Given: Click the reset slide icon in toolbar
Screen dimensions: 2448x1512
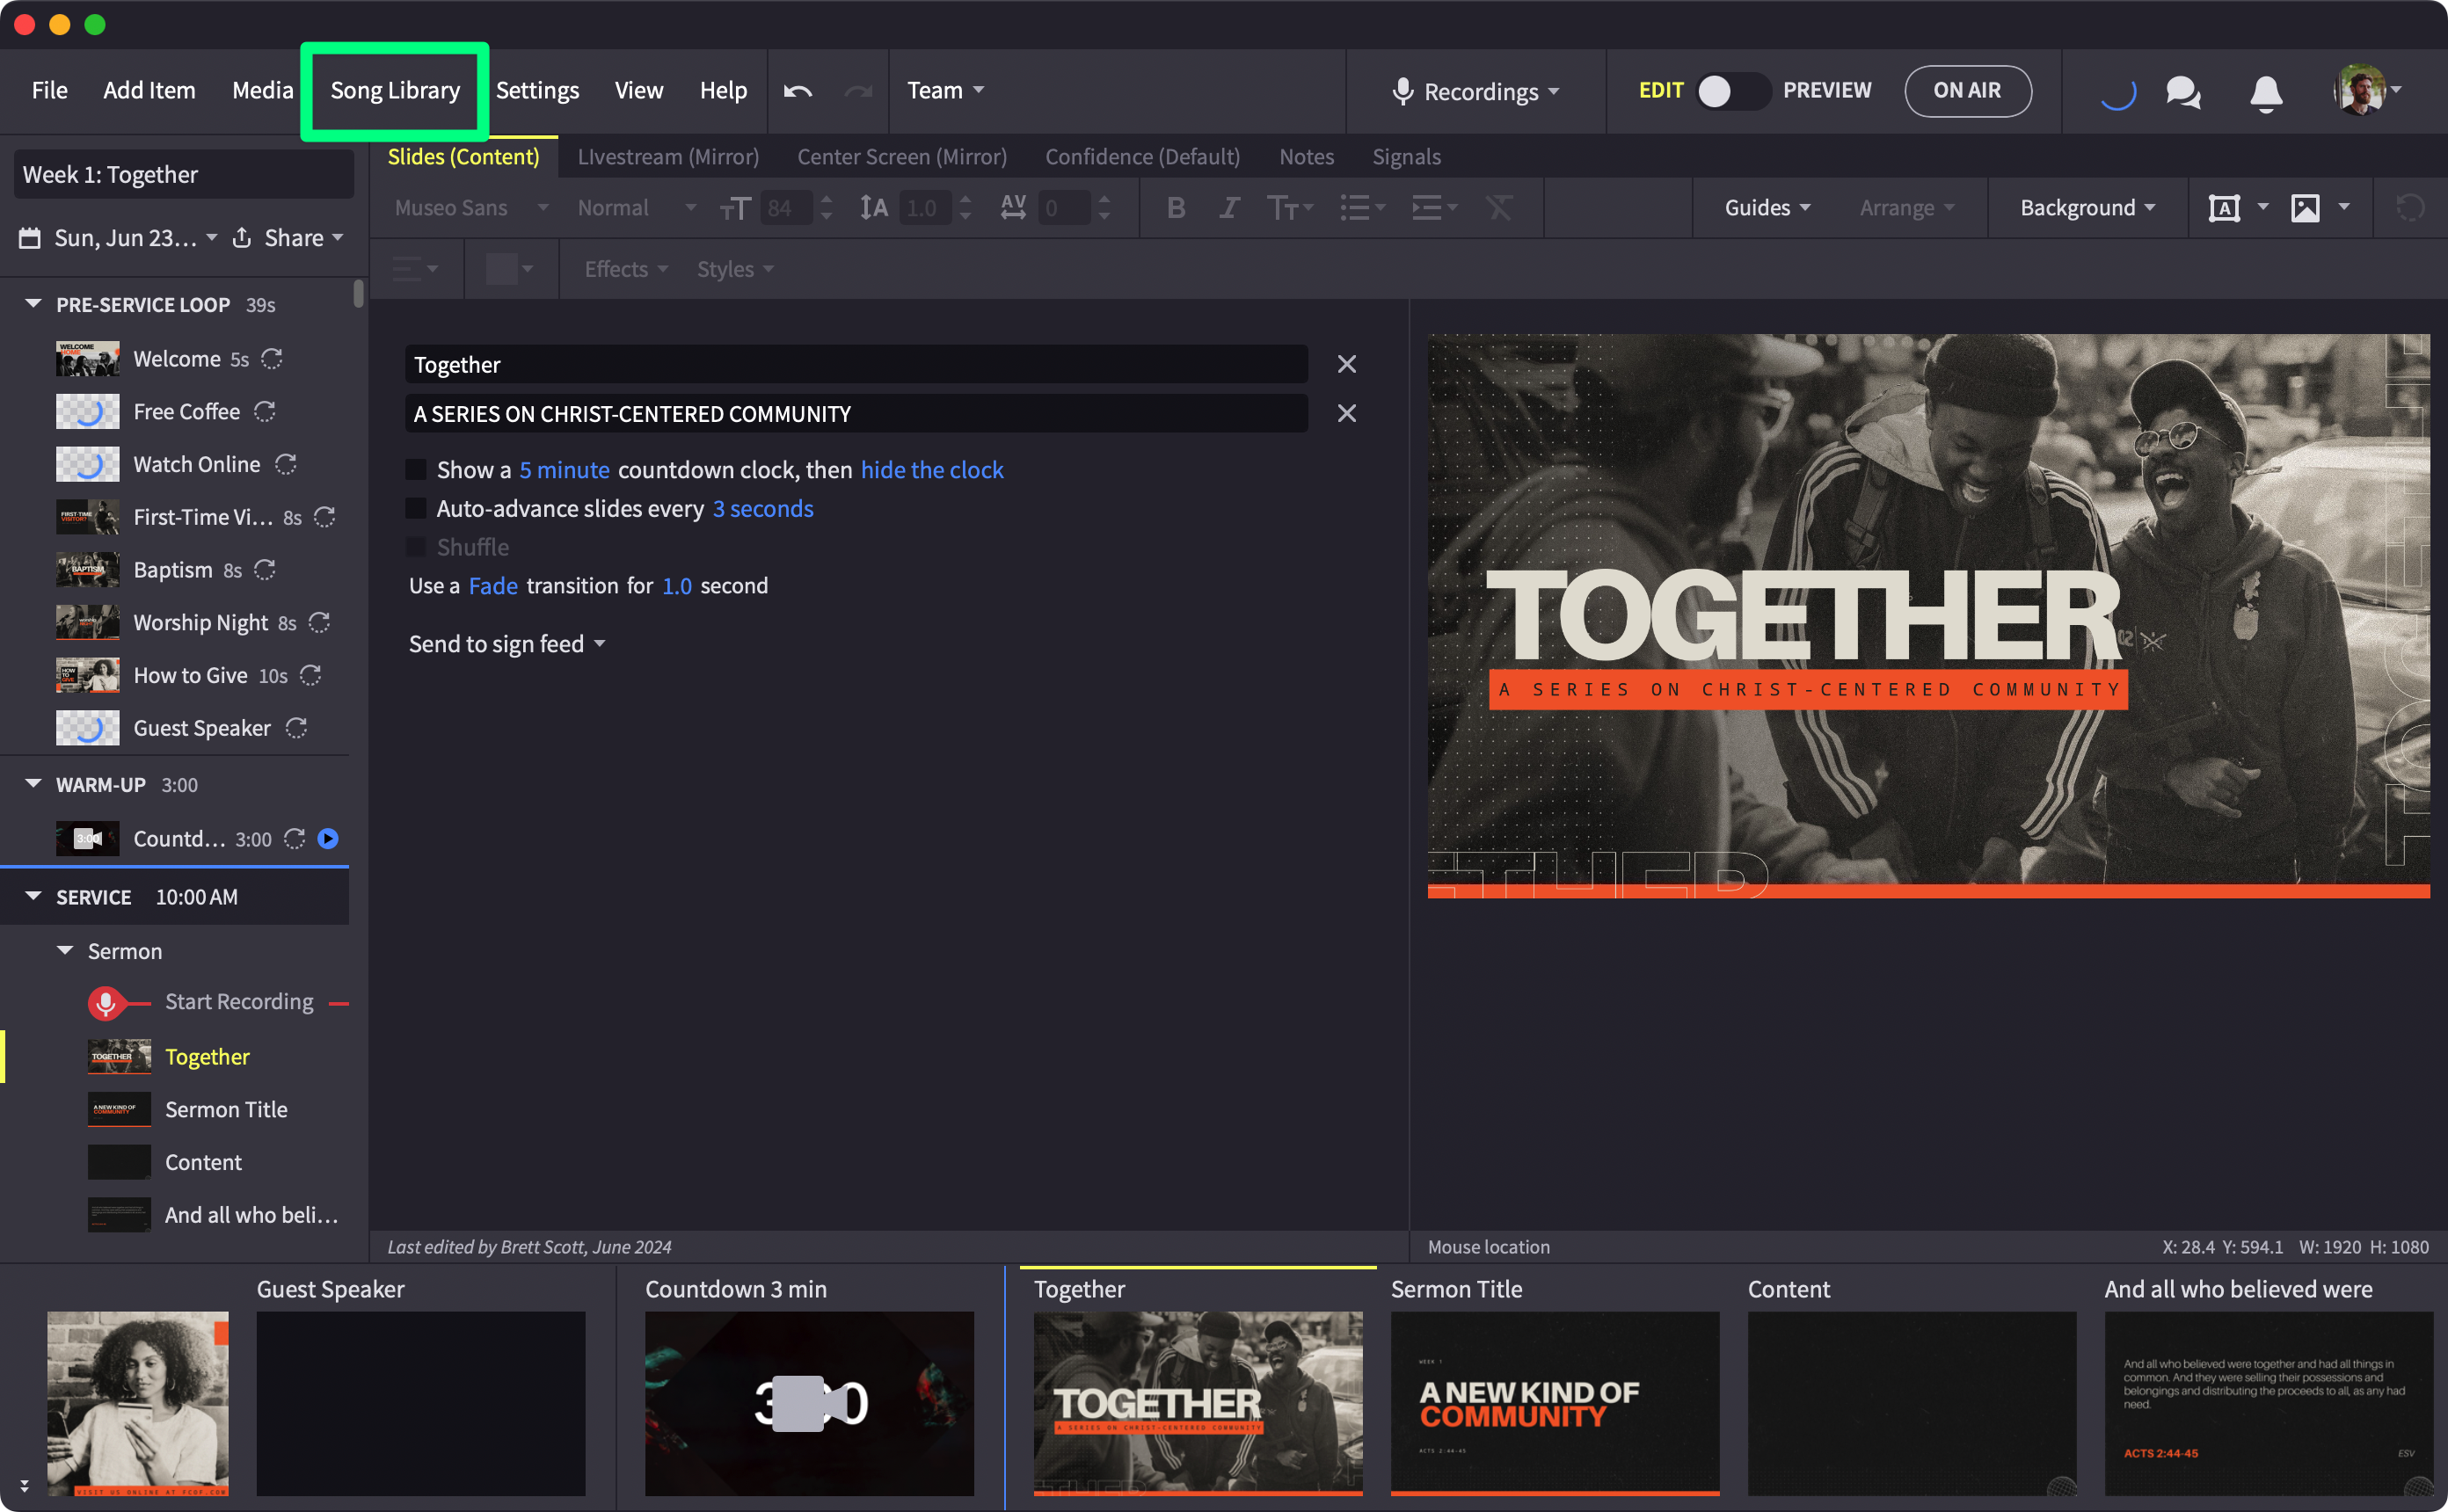Looking at the screenshot, I should pyautogui.click(x=2410, y=208).
